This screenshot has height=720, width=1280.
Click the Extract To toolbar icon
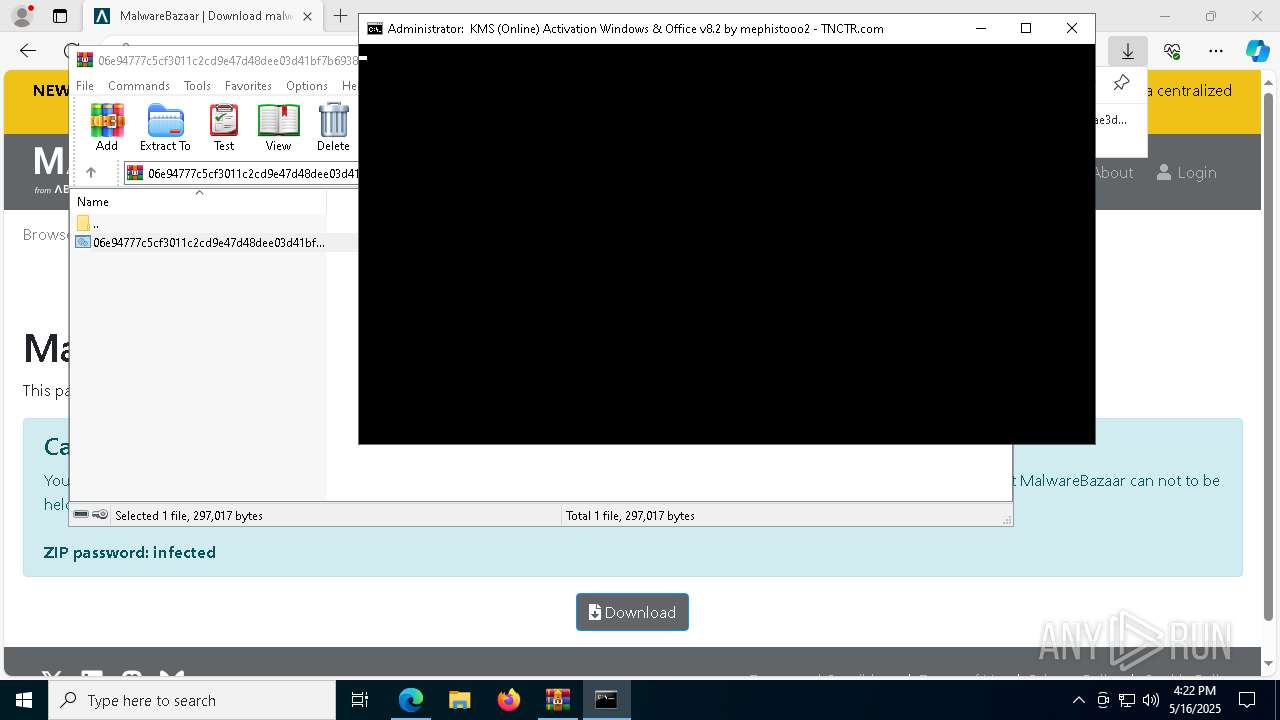(165, 127)
